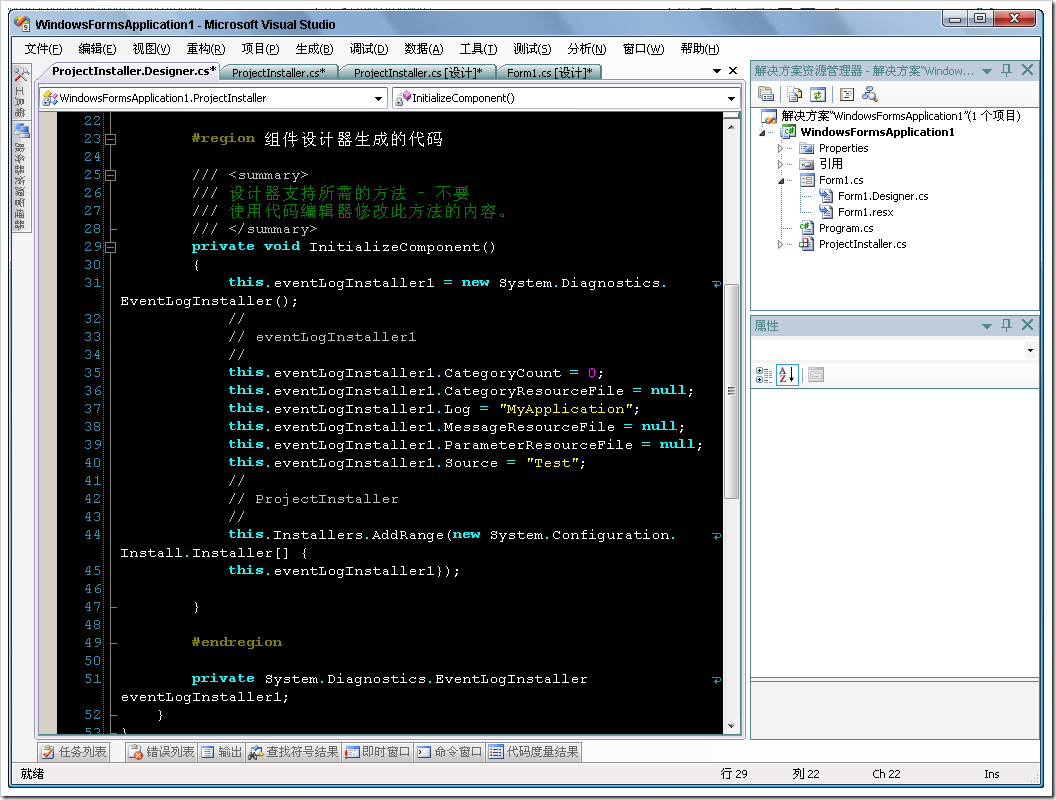
Task: Expand the 引用 references node
Action: [x=781, y=164]
